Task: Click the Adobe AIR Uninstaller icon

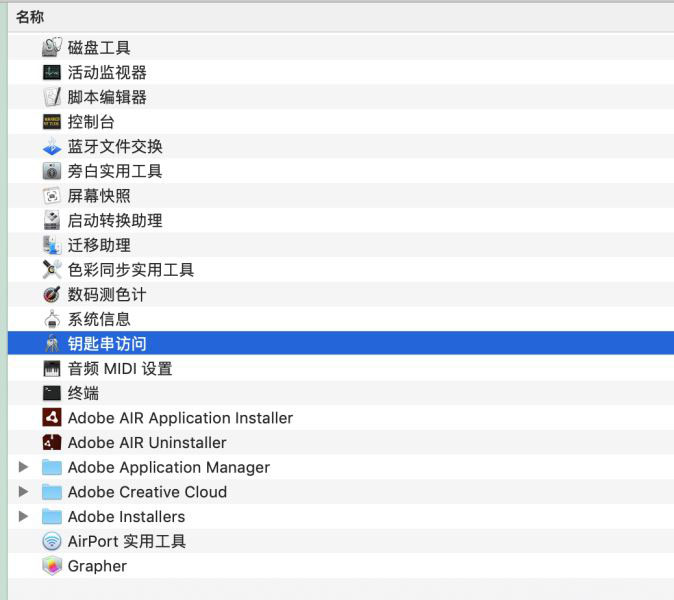Action: [x=52, y=442]
